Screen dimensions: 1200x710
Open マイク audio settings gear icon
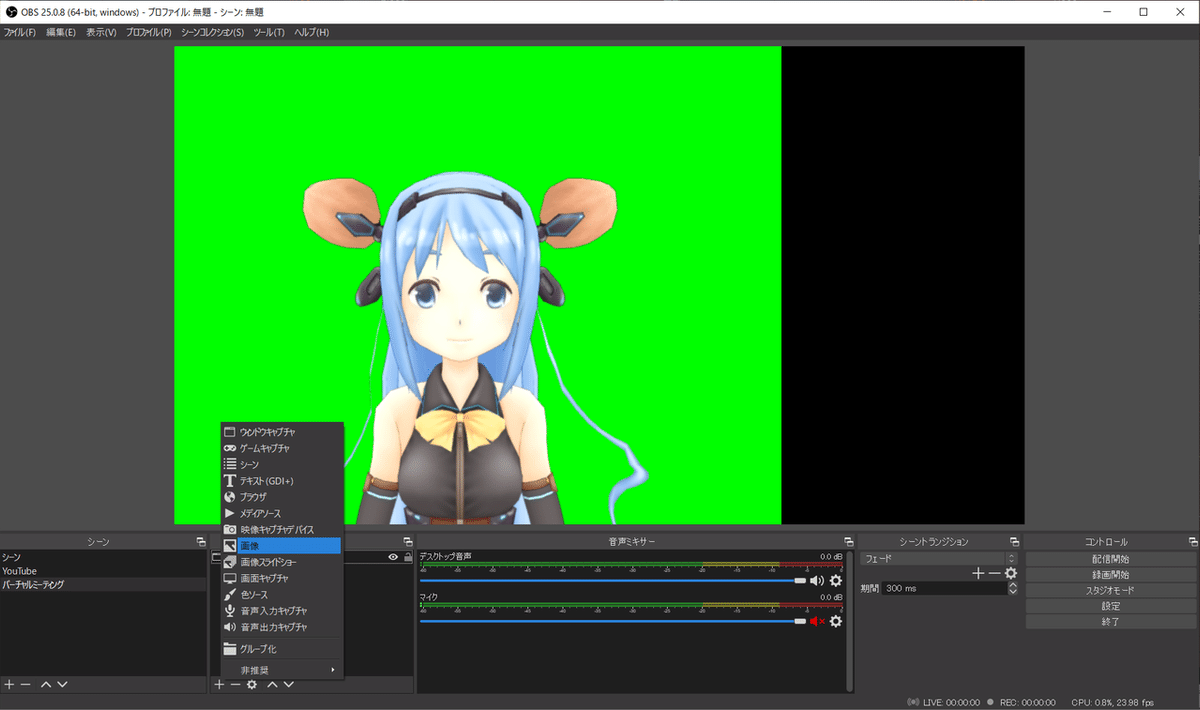(x=836, y=621)
